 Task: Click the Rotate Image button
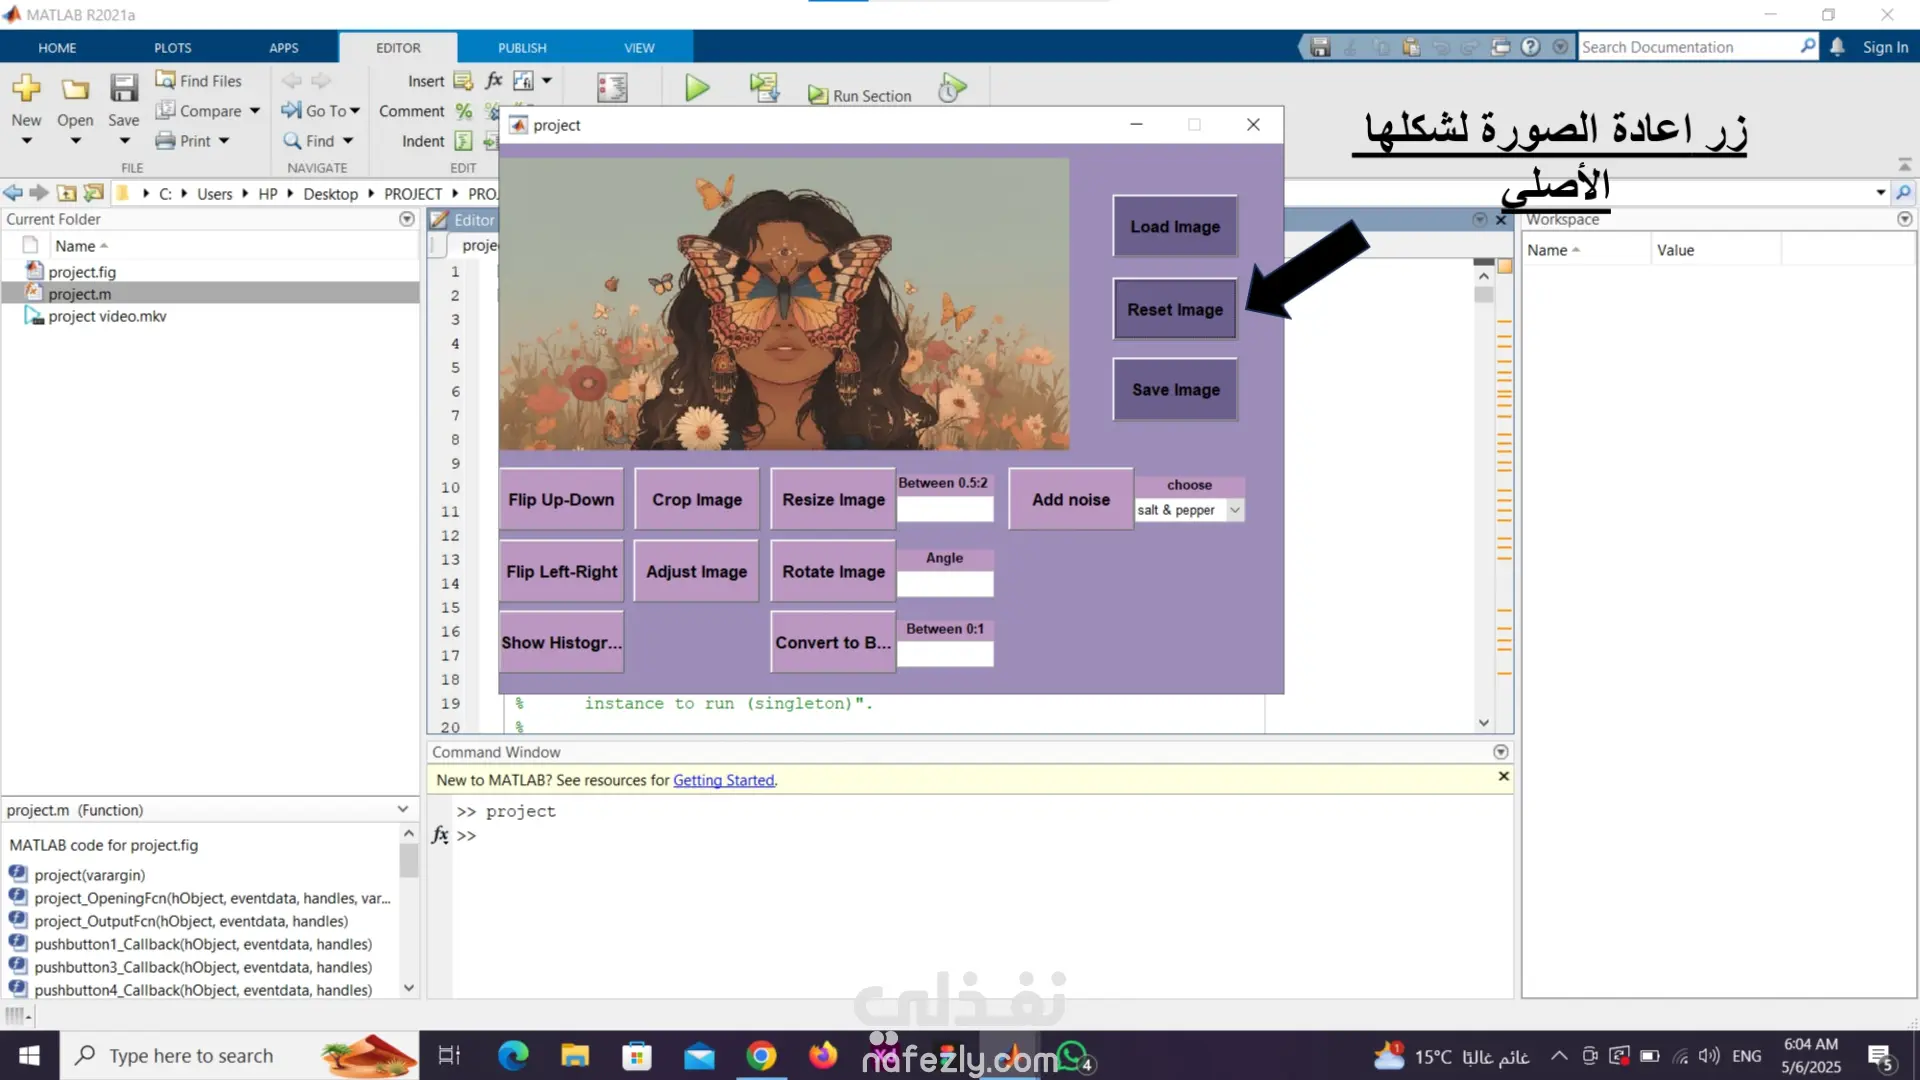click(833, 572)
